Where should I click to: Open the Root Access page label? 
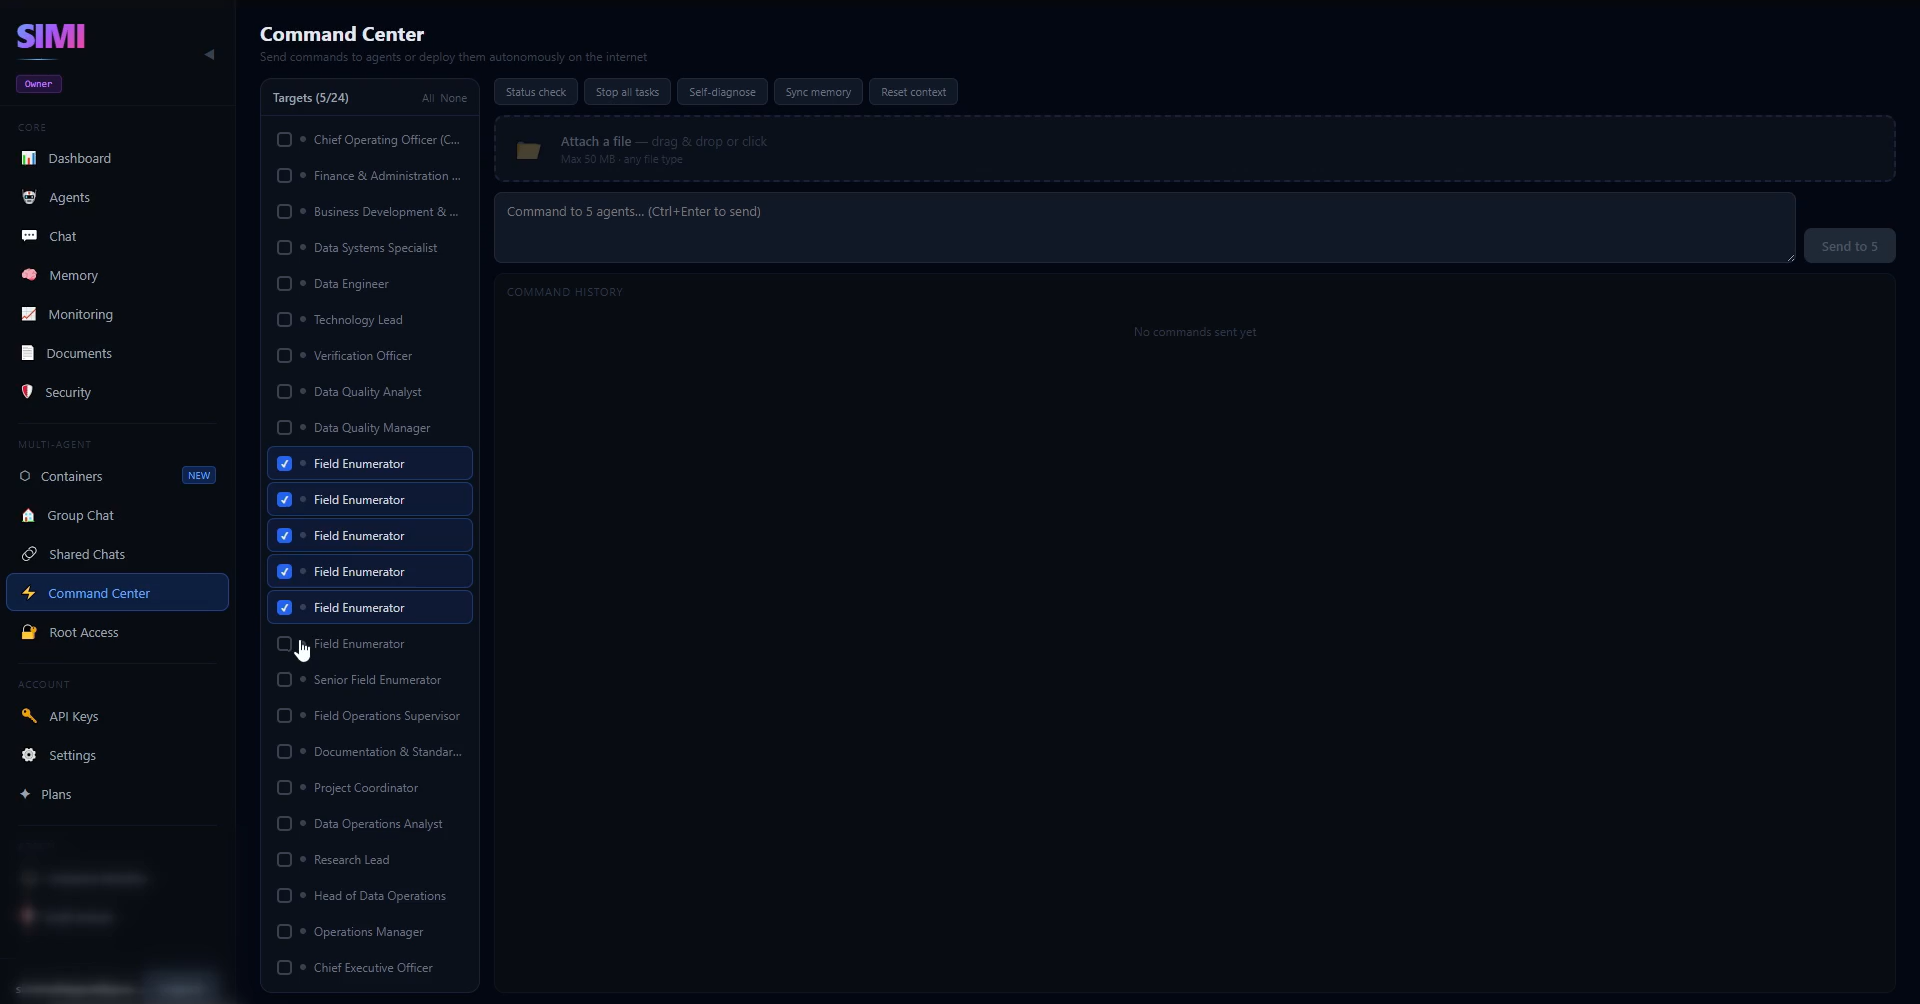point(84,632)
